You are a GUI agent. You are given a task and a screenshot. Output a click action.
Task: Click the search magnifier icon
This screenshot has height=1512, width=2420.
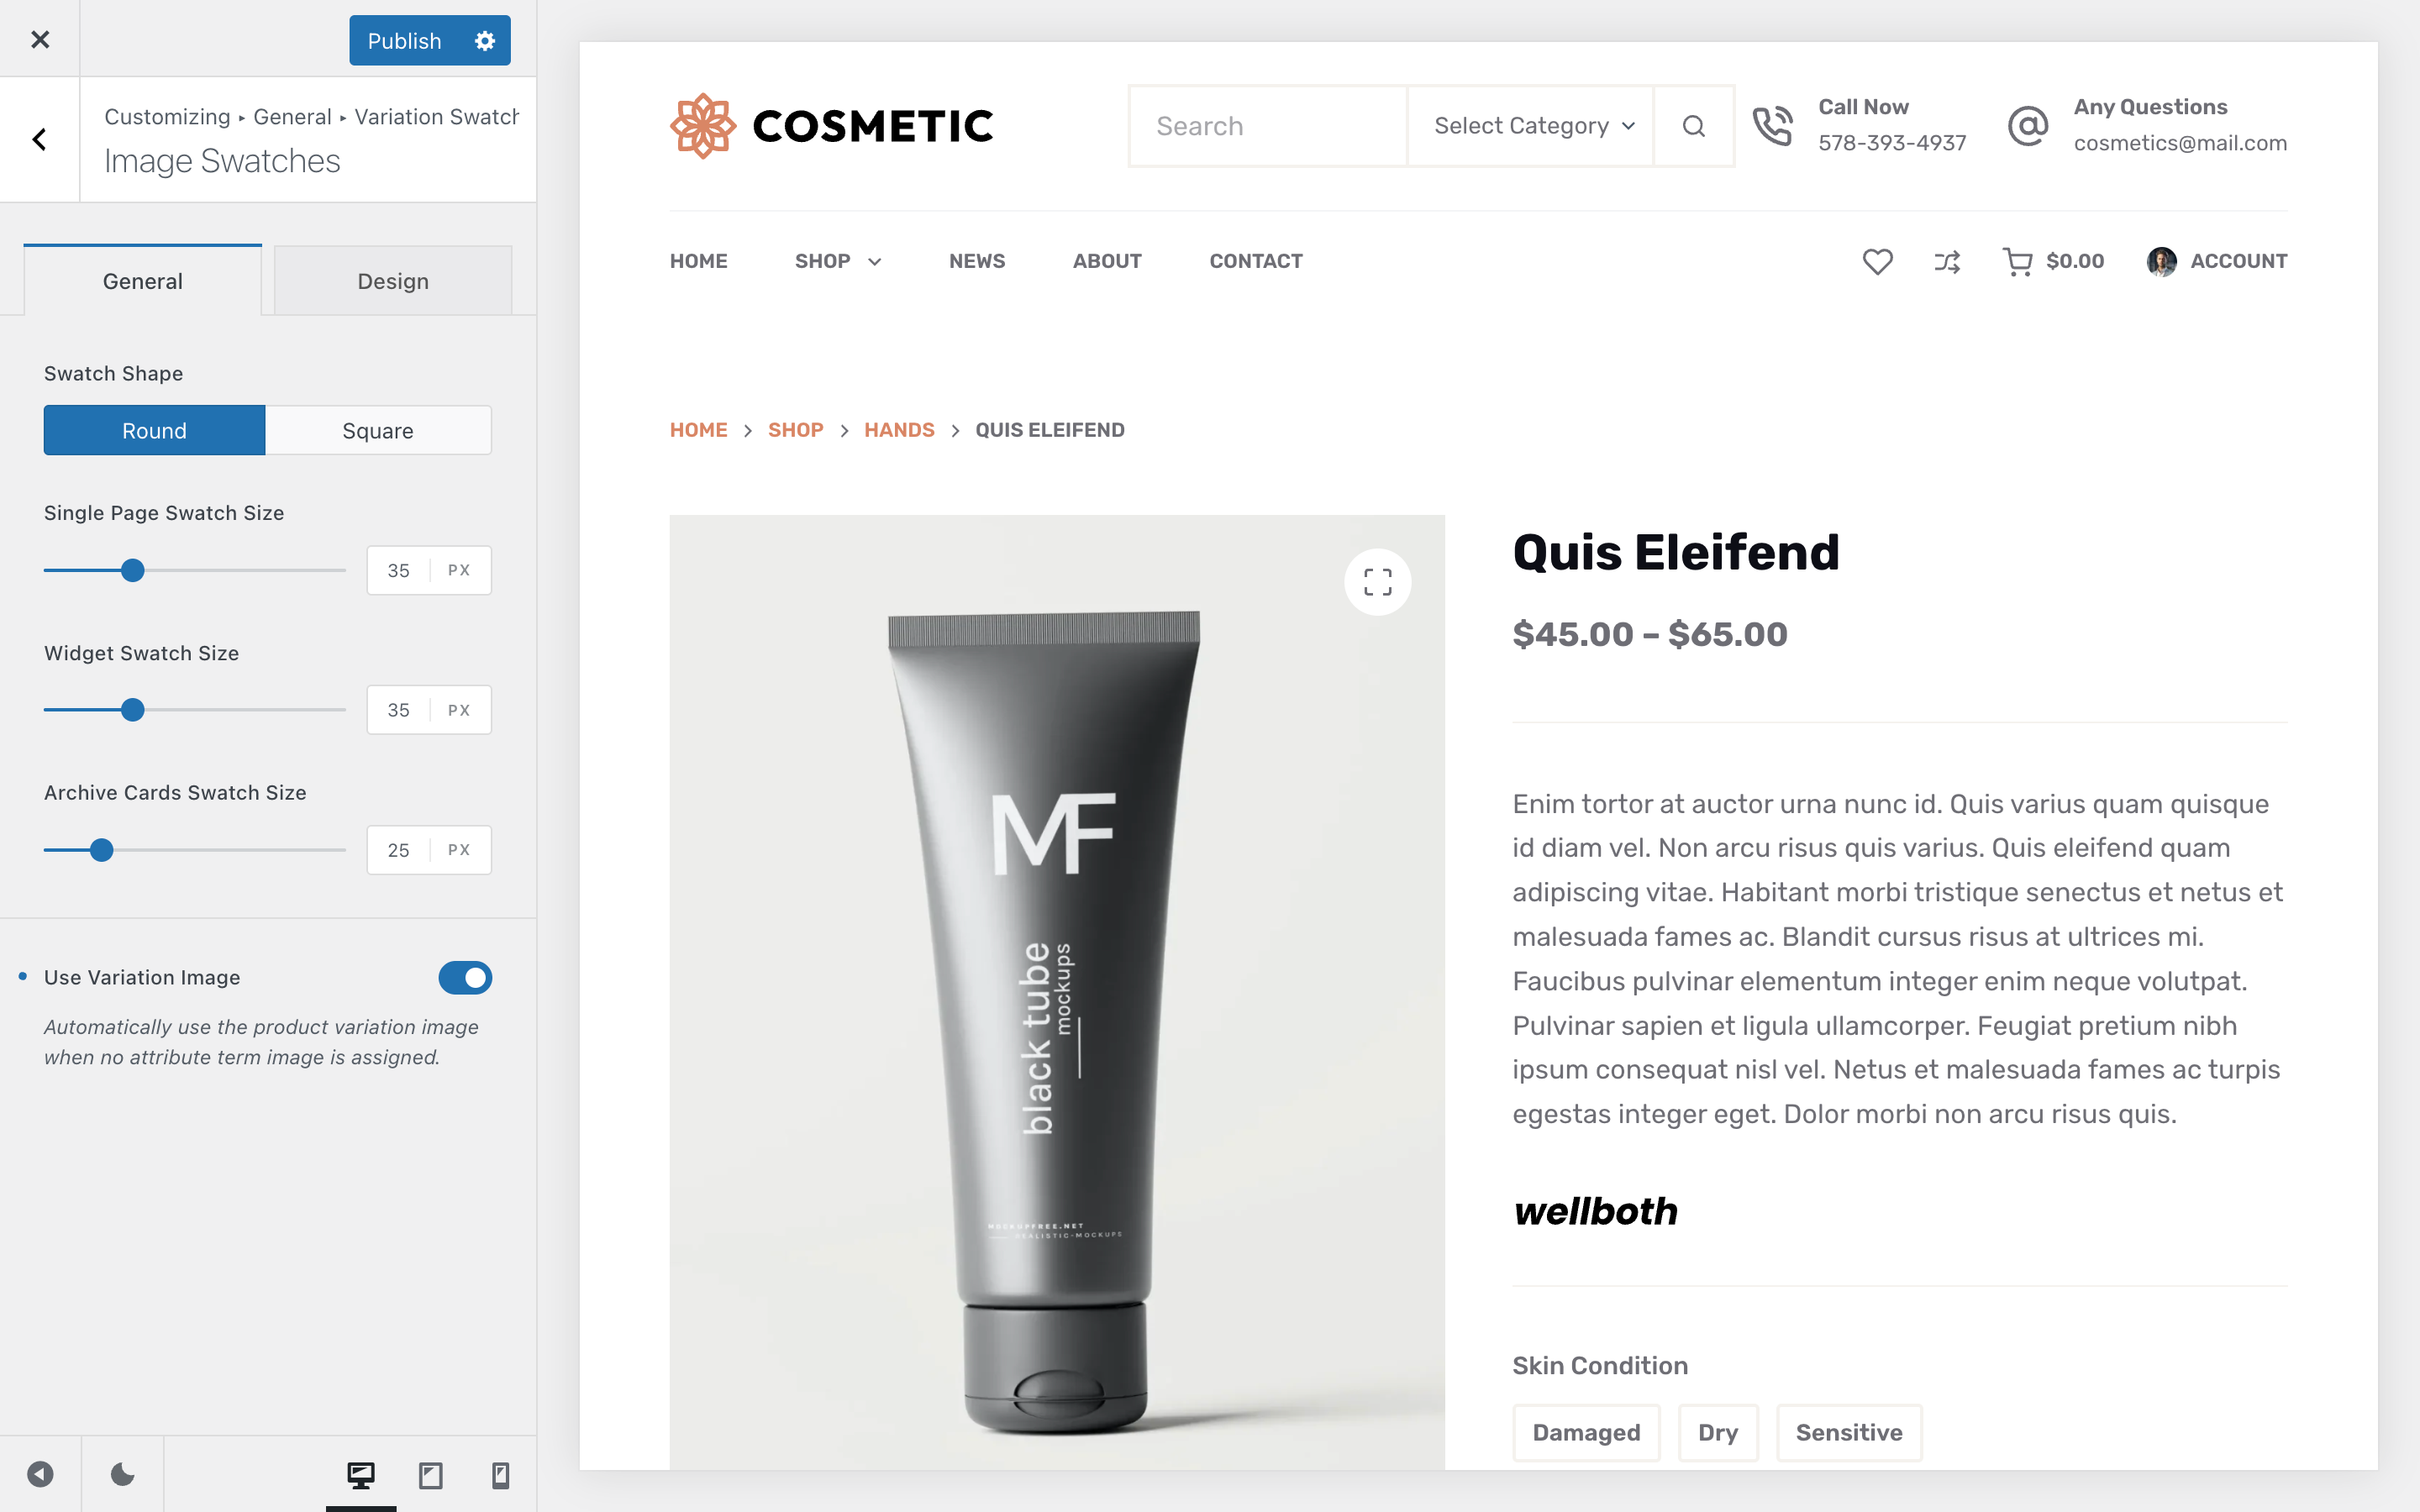[1693, 126]
